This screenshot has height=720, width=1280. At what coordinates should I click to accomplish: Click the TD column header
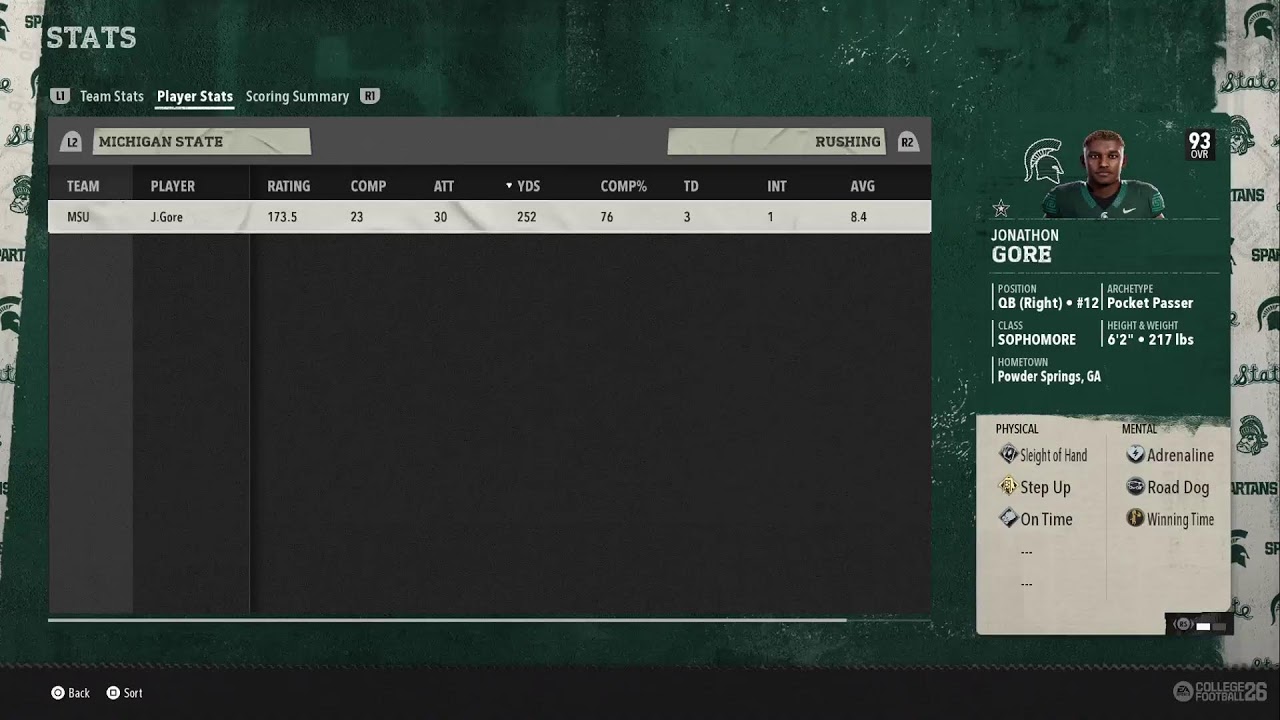tap(691, 186)
